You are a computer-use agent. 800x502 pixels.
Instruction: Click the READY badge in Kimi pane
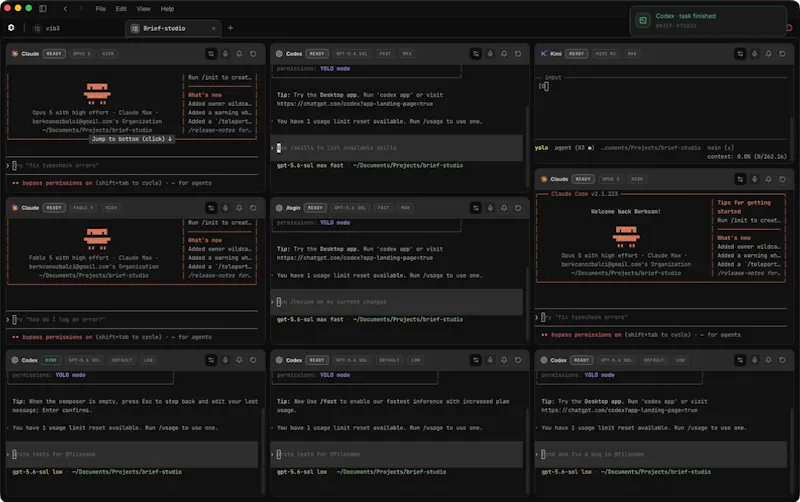577,54
